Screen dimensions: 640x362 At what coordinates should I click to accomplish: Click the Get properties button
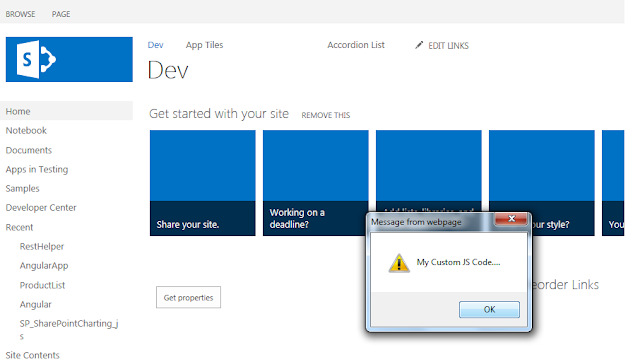[188, 298]
